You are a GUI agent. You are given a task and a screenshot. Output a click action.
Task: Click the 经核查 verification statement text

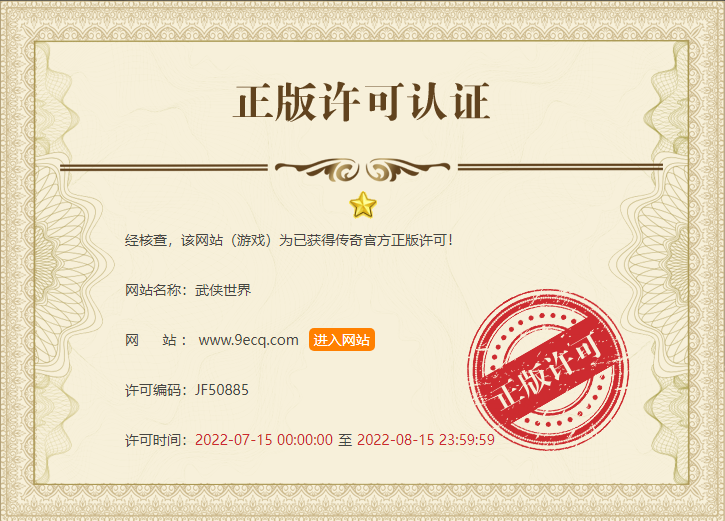[289, 240]
